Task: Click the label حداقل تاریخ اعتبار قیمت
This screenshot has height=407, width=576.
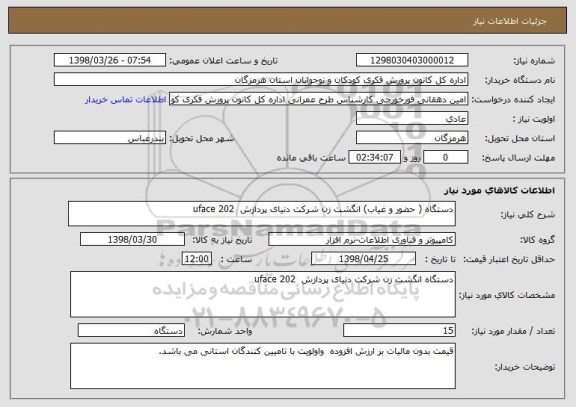Action: [509, 259]
